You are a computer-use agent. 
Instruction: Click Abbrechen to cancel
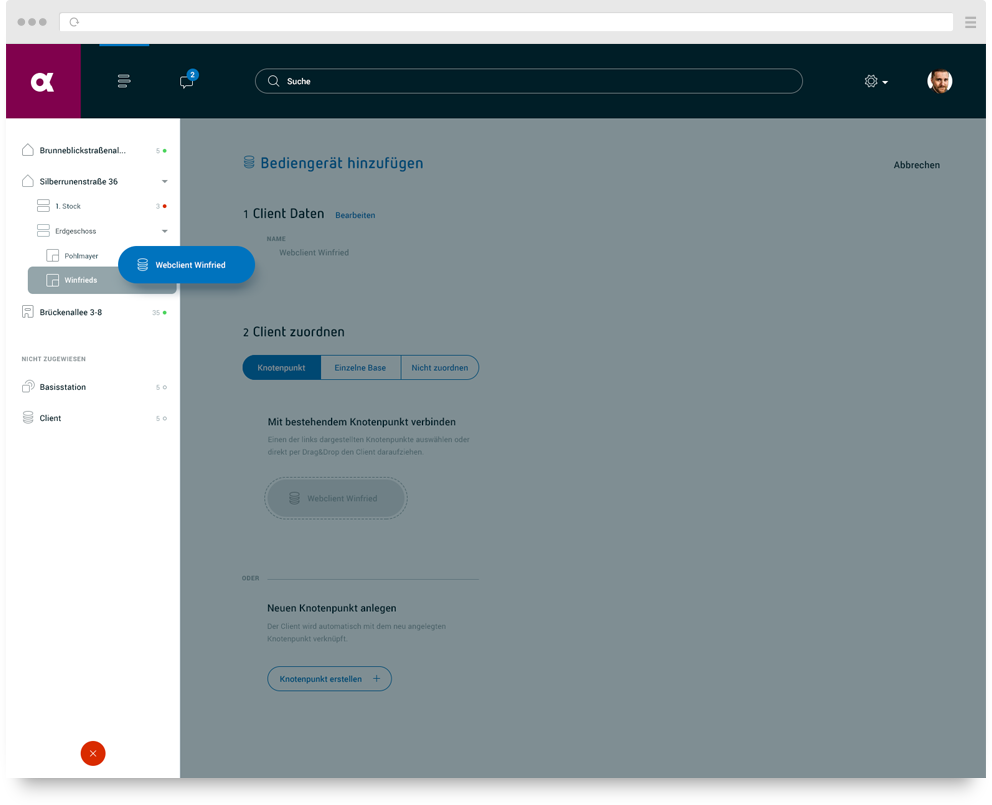point(916,165)
